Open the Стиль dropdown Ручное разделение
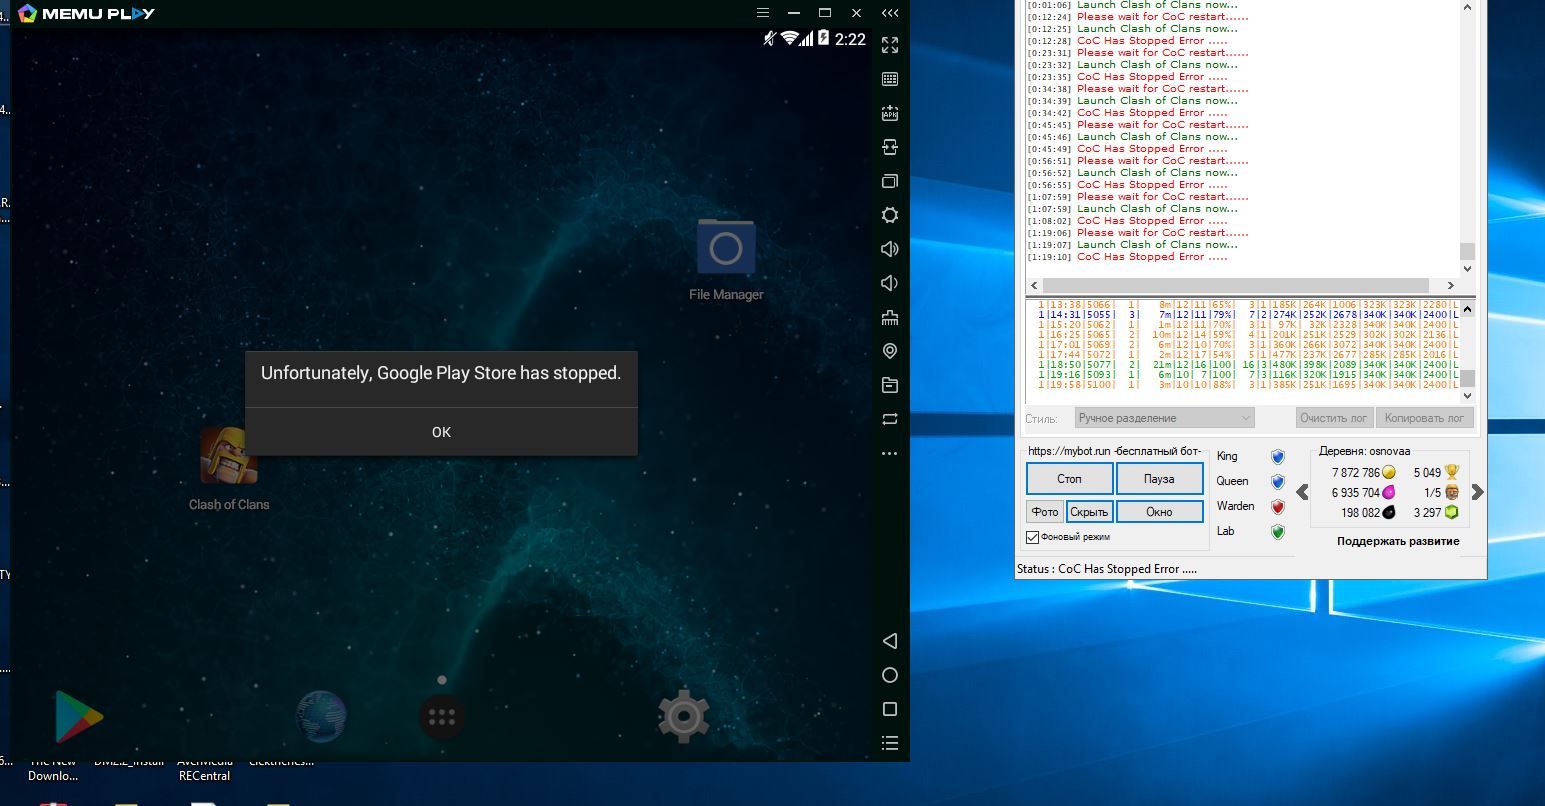The height and width of the screenshot is (806, 1545). coord(1164,418)
